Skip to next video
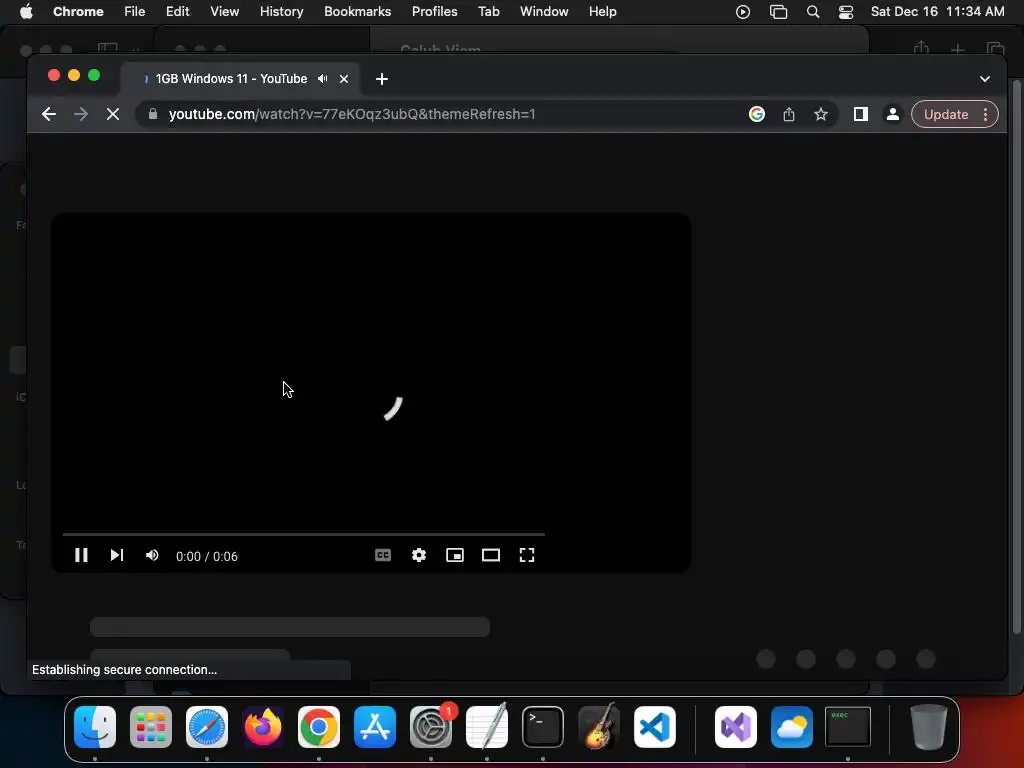Image resolution: width=1024 pixels, height=768 pixels. point(117,555)
